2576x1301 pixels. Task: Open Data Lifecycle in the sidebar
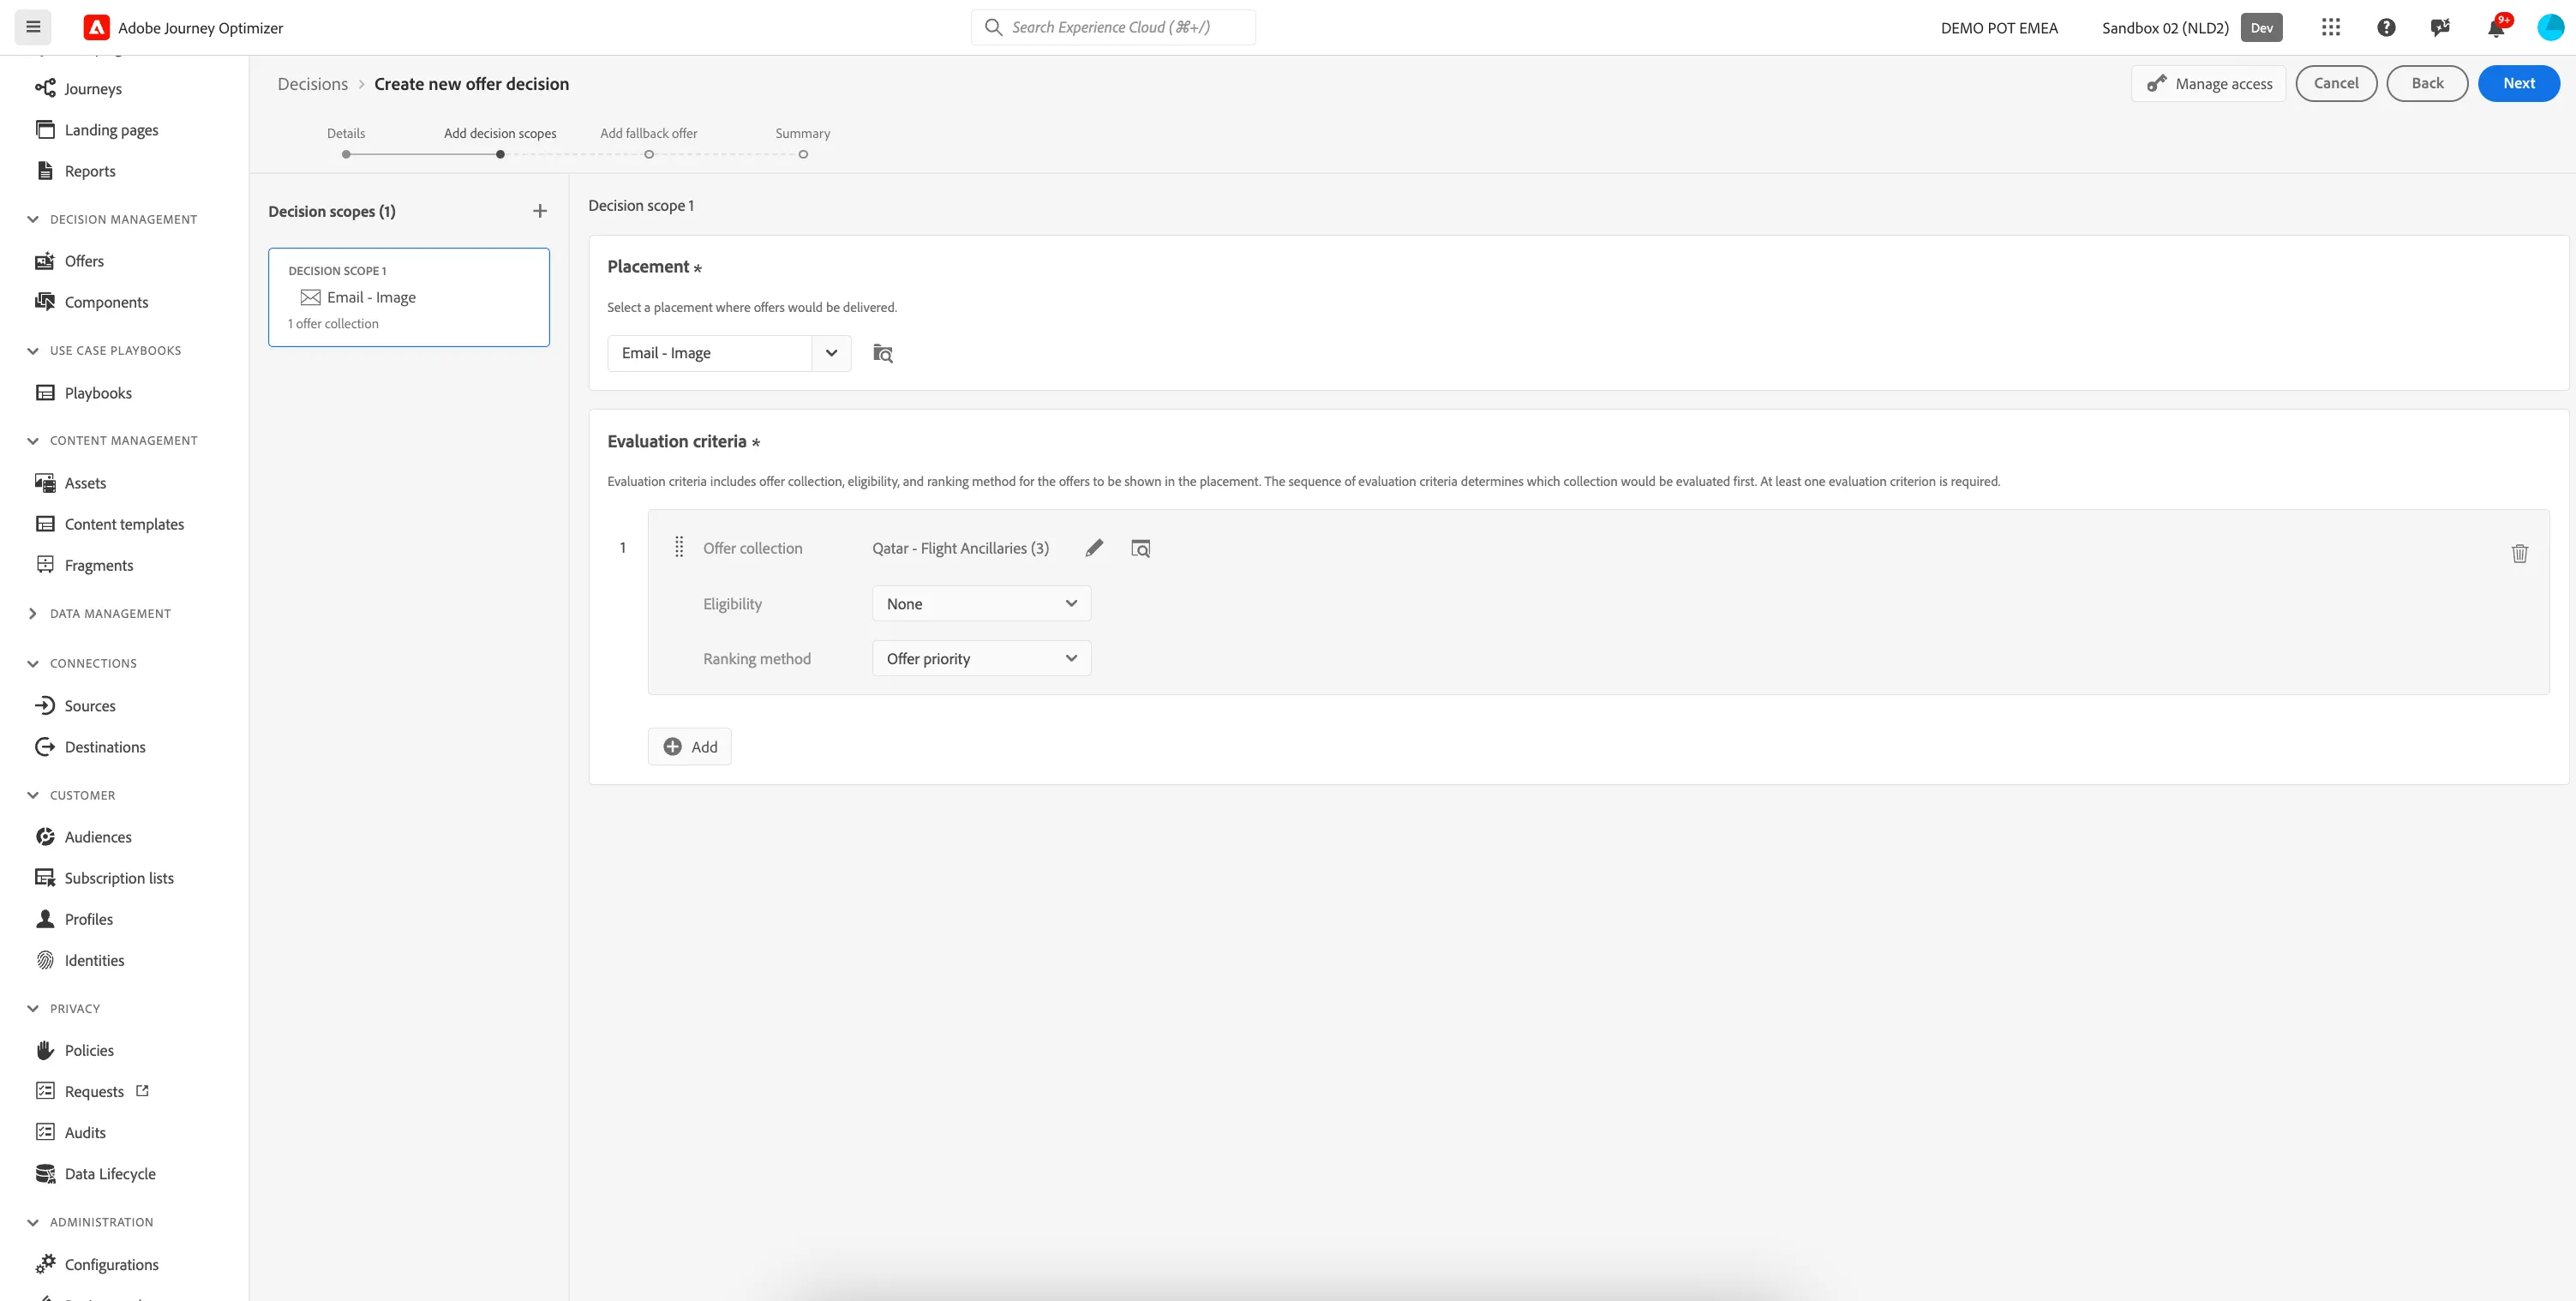click(110, 1174)
